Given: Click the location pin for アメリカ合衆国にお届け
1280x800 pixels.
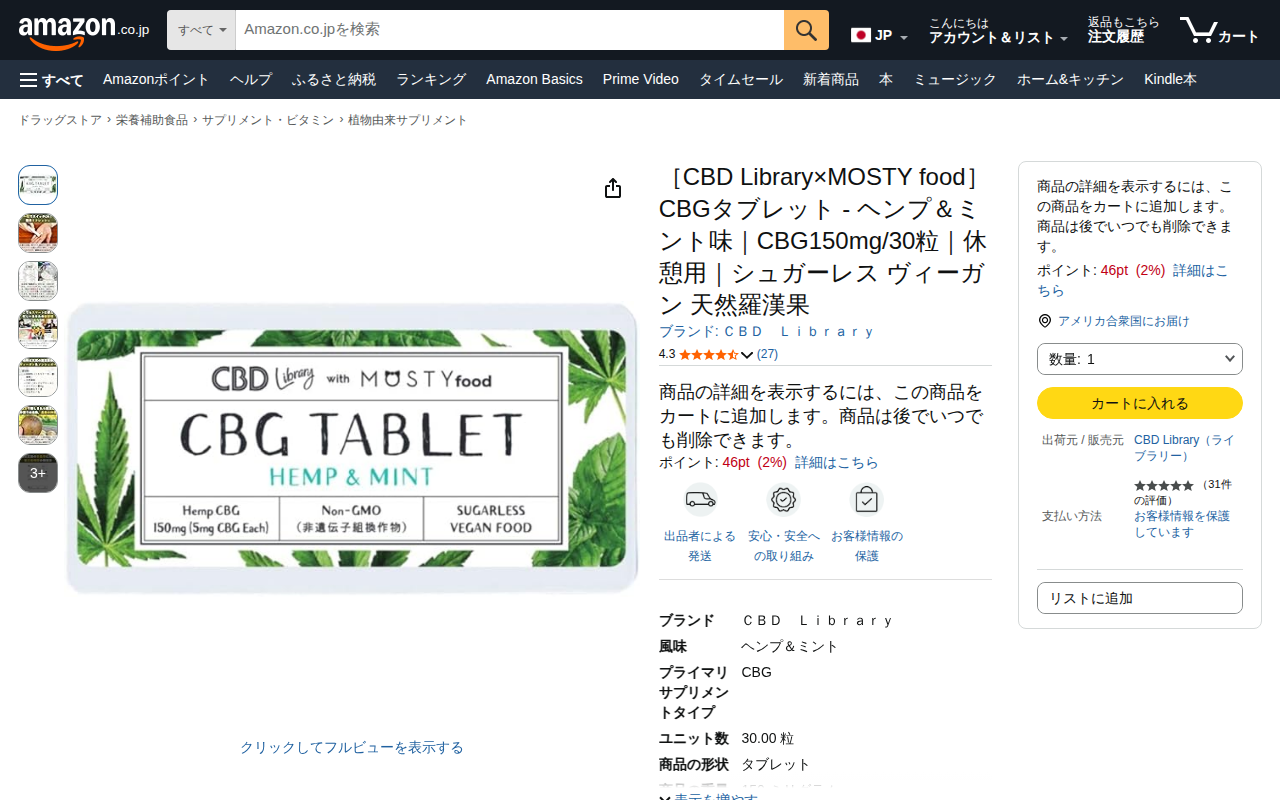Looking at the screenshot, I should [1045, 321].
